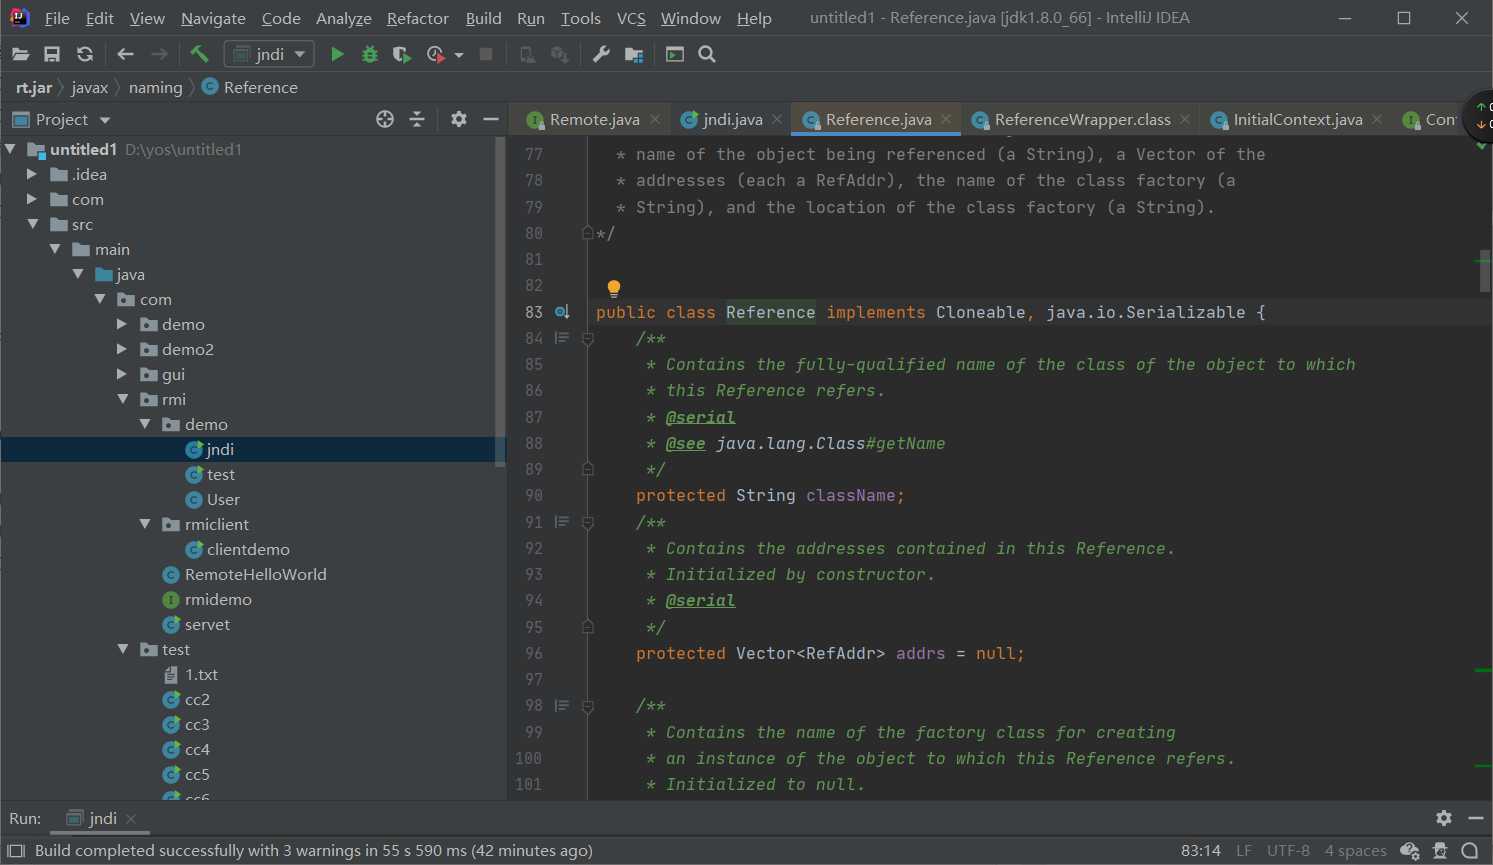The height and width of the screenshot is (865, 1493).
Task: Click the UTF-8 encoding in status bar
Action: coord(1288,851)
